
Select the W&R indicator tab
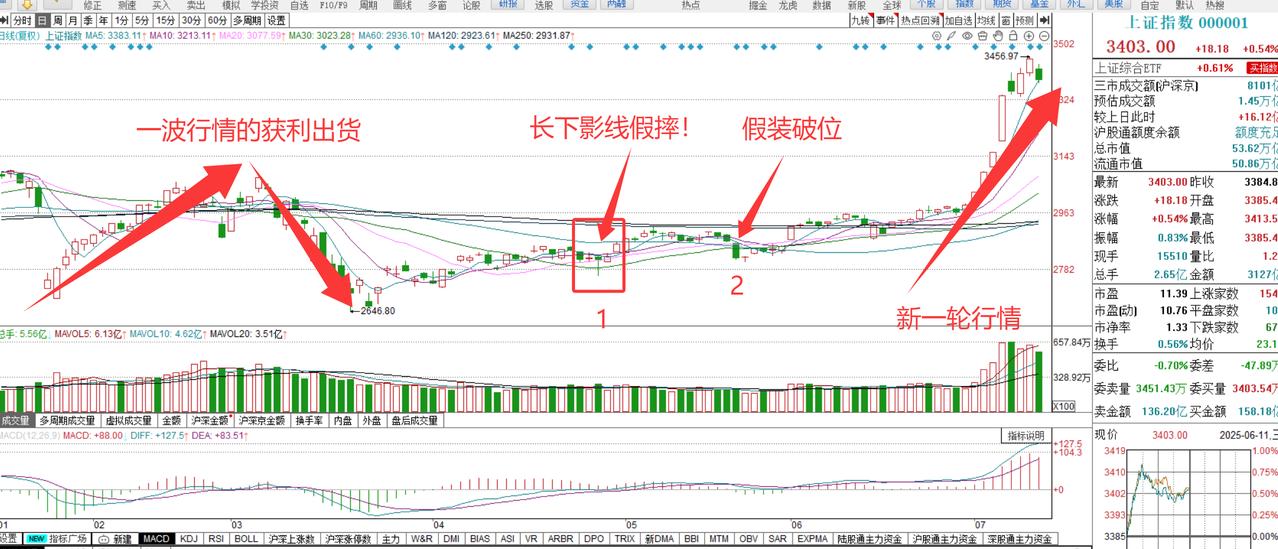(421, 539)
